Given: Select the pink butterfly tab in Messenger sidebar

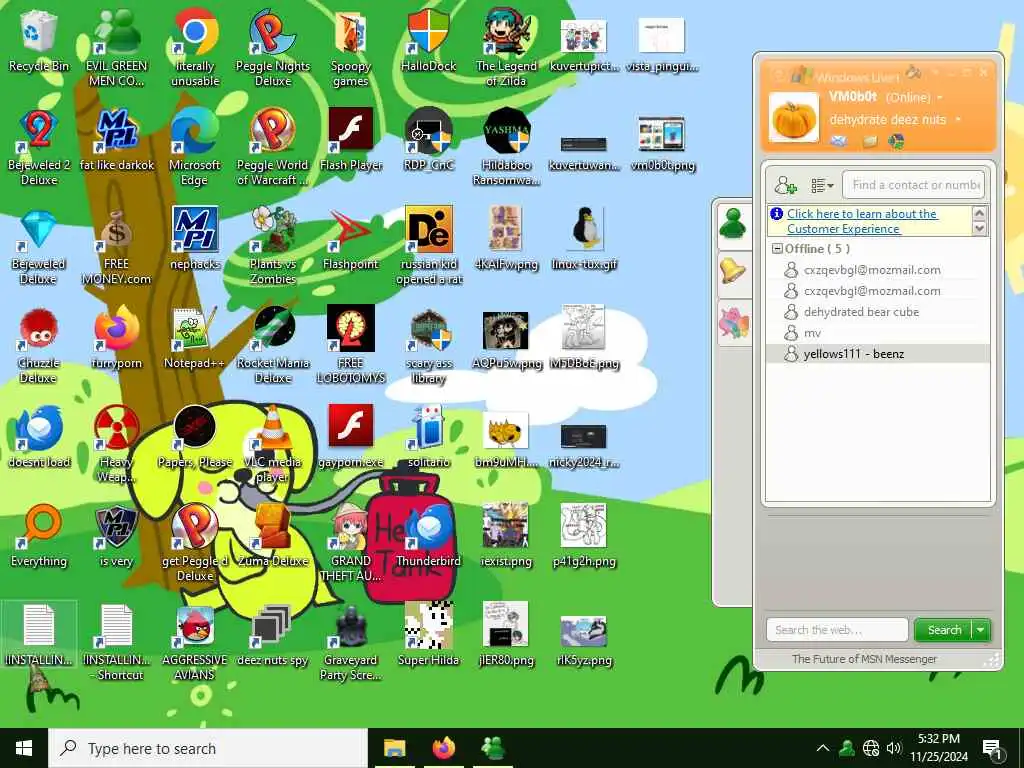Looking at the screenshot, I should click(733, 324).
